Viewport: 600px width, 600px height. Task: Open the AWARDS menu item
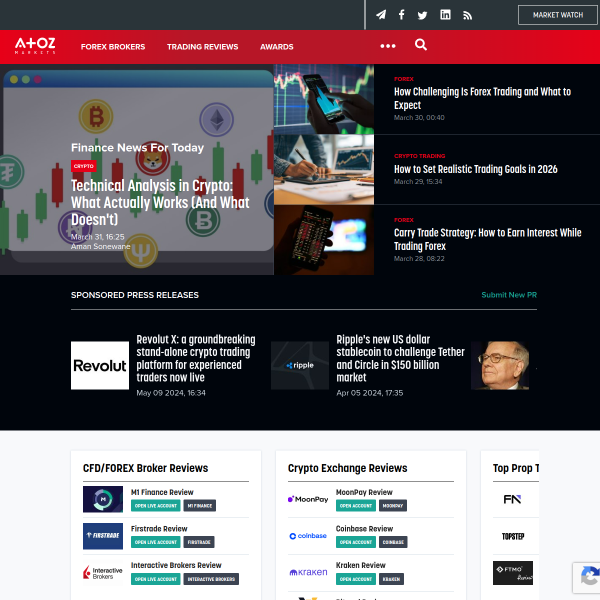(x=277, y=47)
